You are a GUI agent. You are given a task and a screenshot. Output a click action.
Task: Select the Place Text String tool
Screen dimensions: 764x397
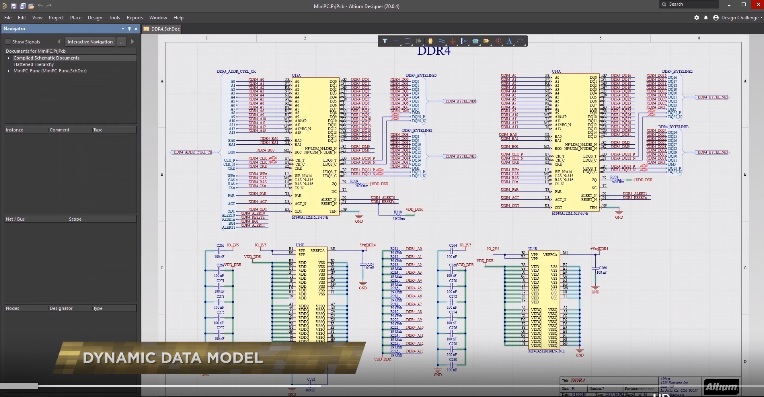point(509,41)
